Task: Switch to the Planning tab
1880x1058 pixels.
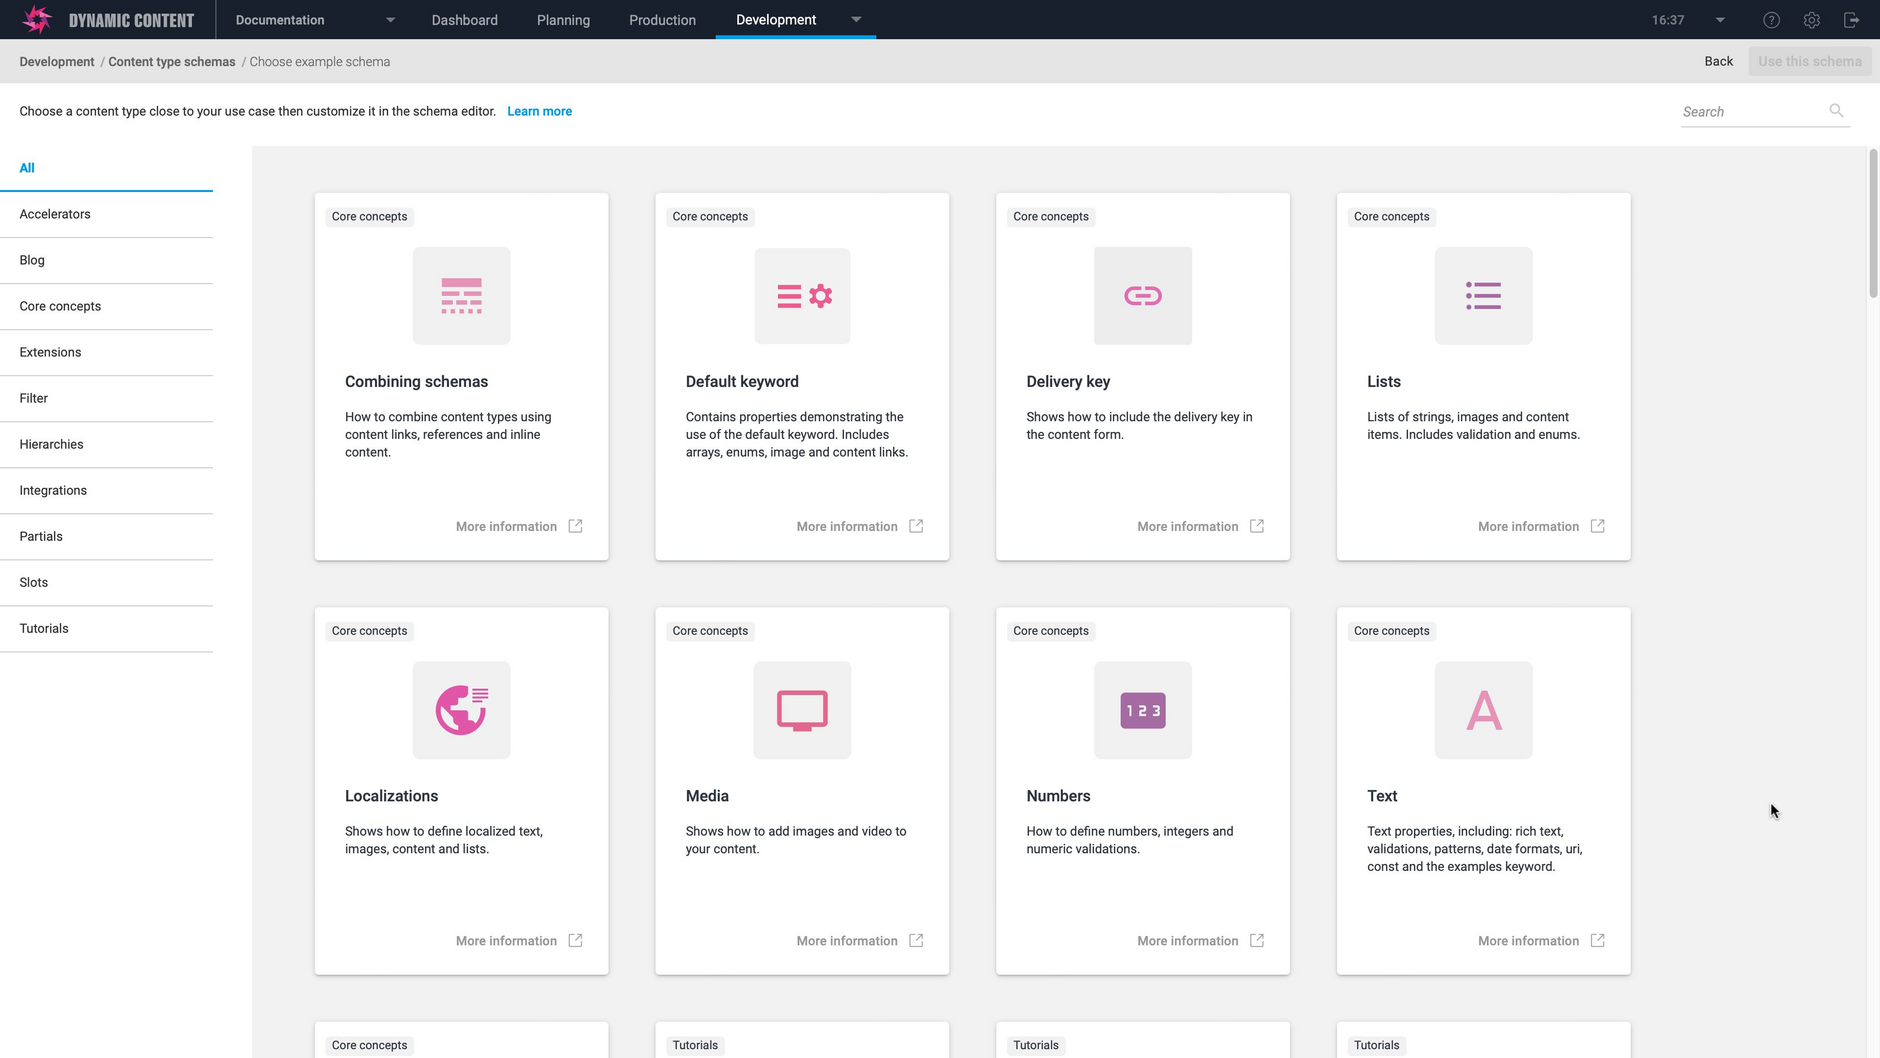Action: click(x=563, y=20)
